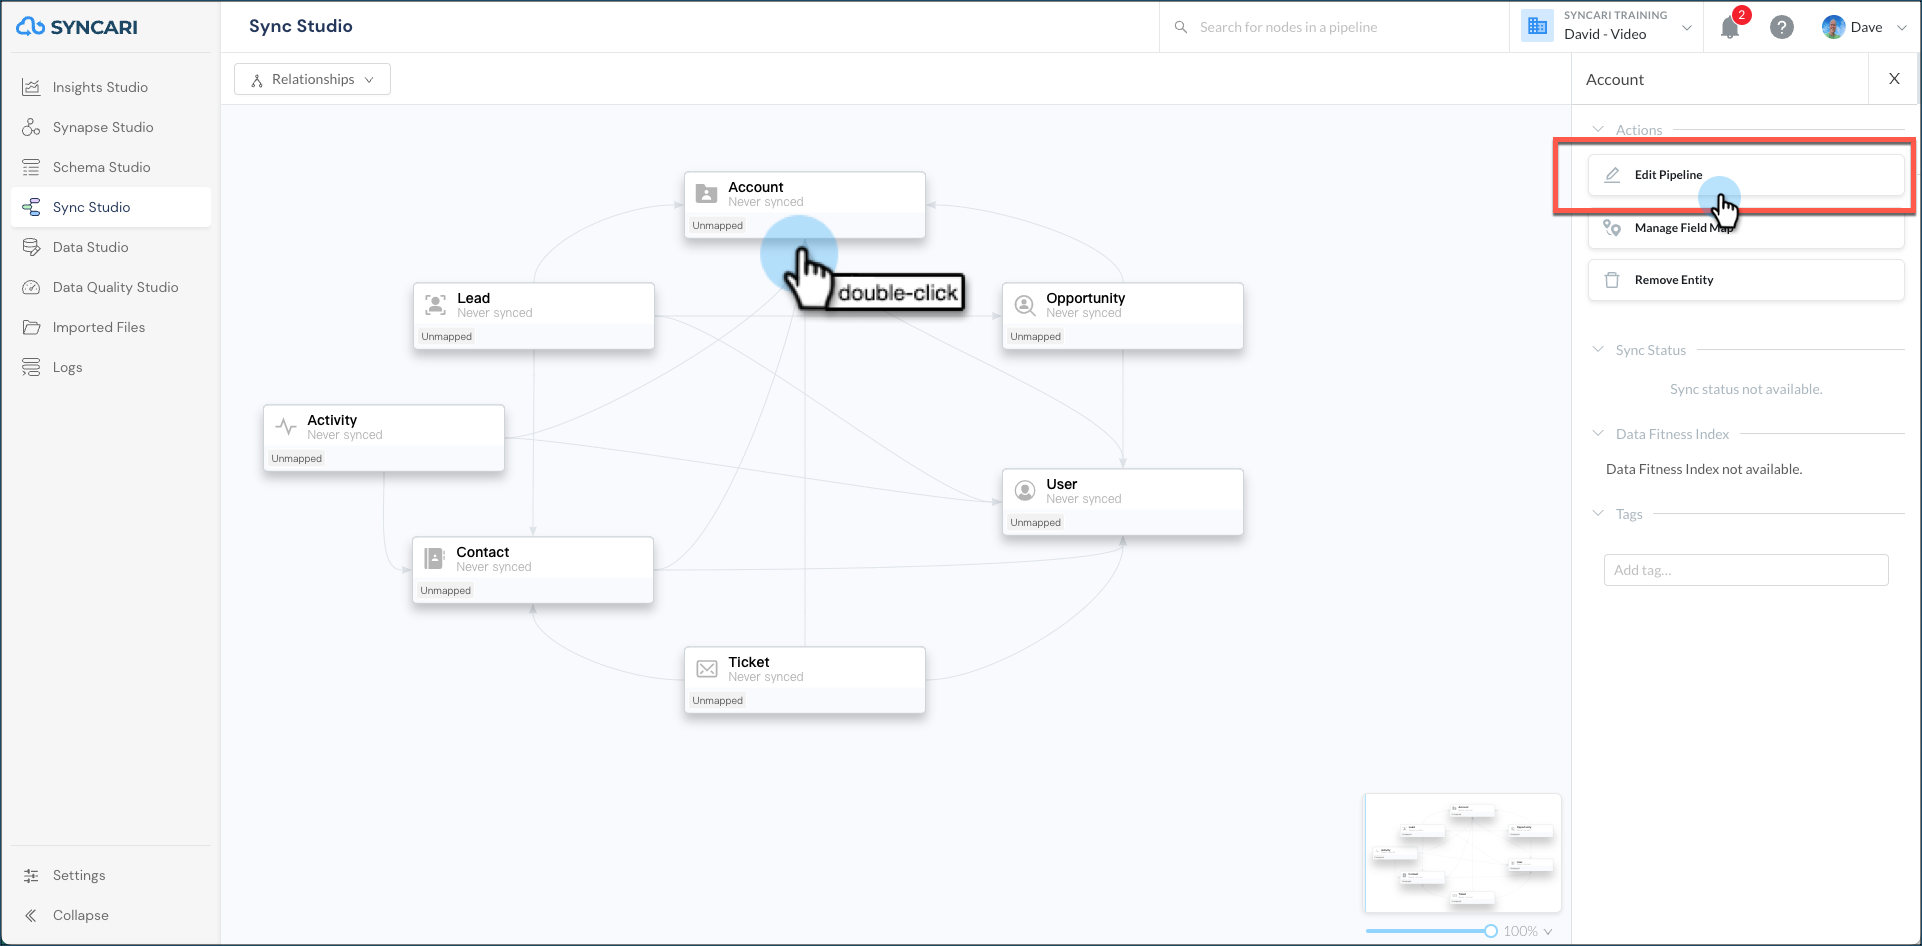Click the Collapse double-chevron icon
This screenshot has width=1922, height=946.
click(31, 915)
